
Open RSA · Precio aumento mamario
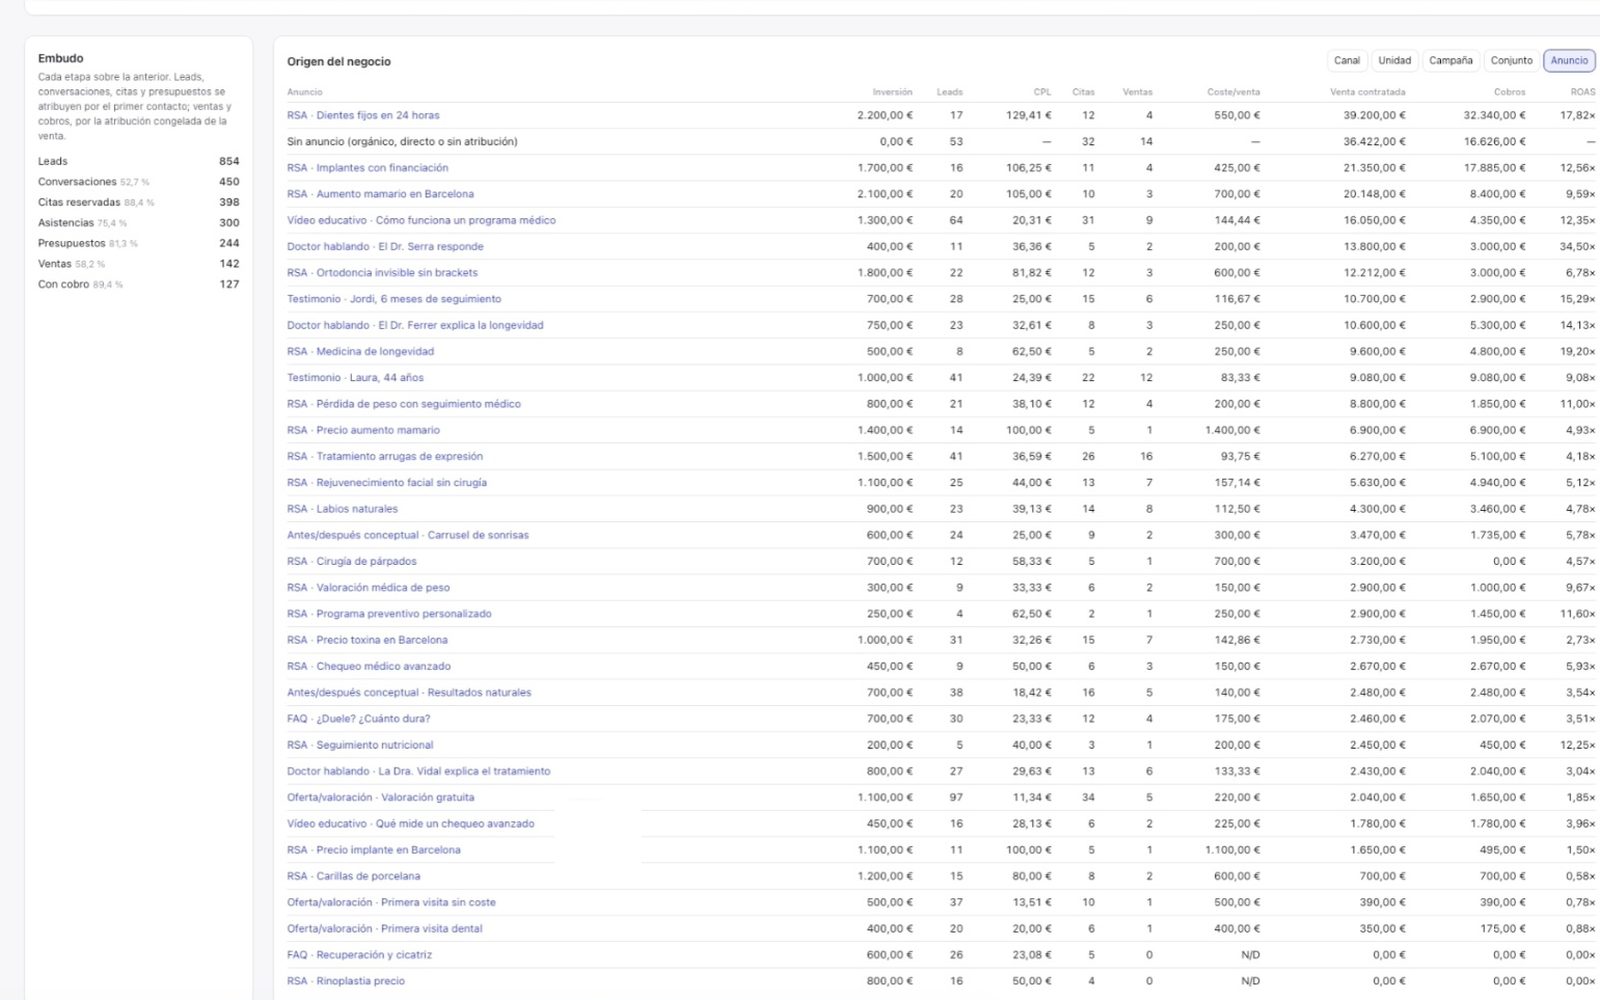point(363,430)
